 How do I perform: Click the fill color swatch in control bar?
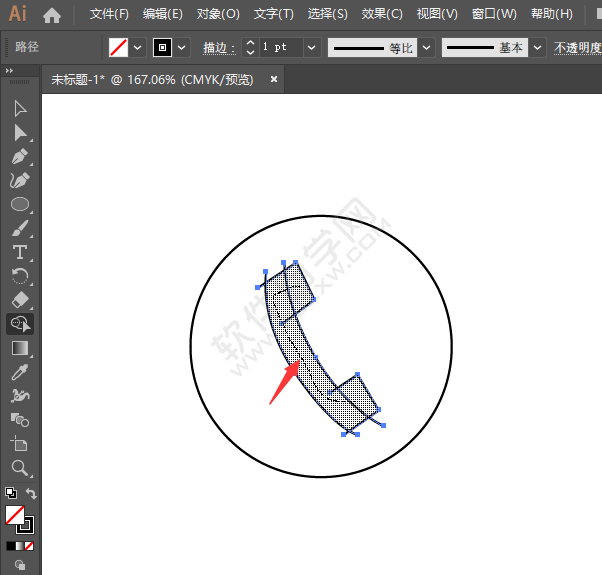(x=118, y=47)
